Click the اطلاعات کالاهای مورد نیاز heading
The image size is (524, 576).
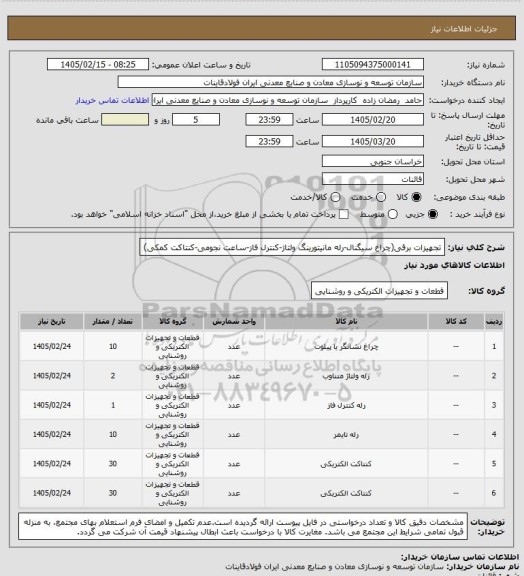tap(455, 265)
